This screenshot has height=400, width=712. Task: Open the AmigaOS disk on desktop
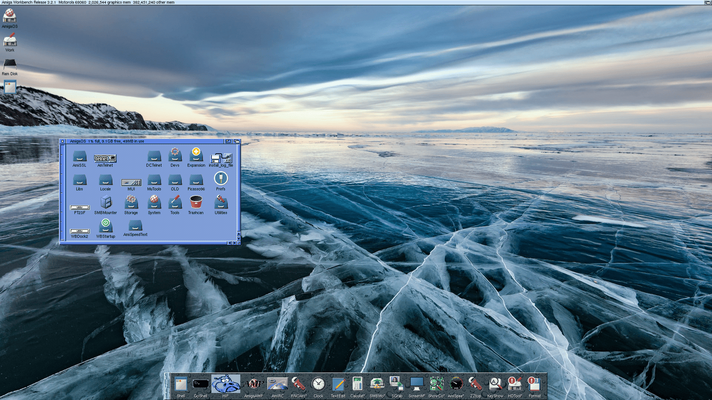[10, 14]
